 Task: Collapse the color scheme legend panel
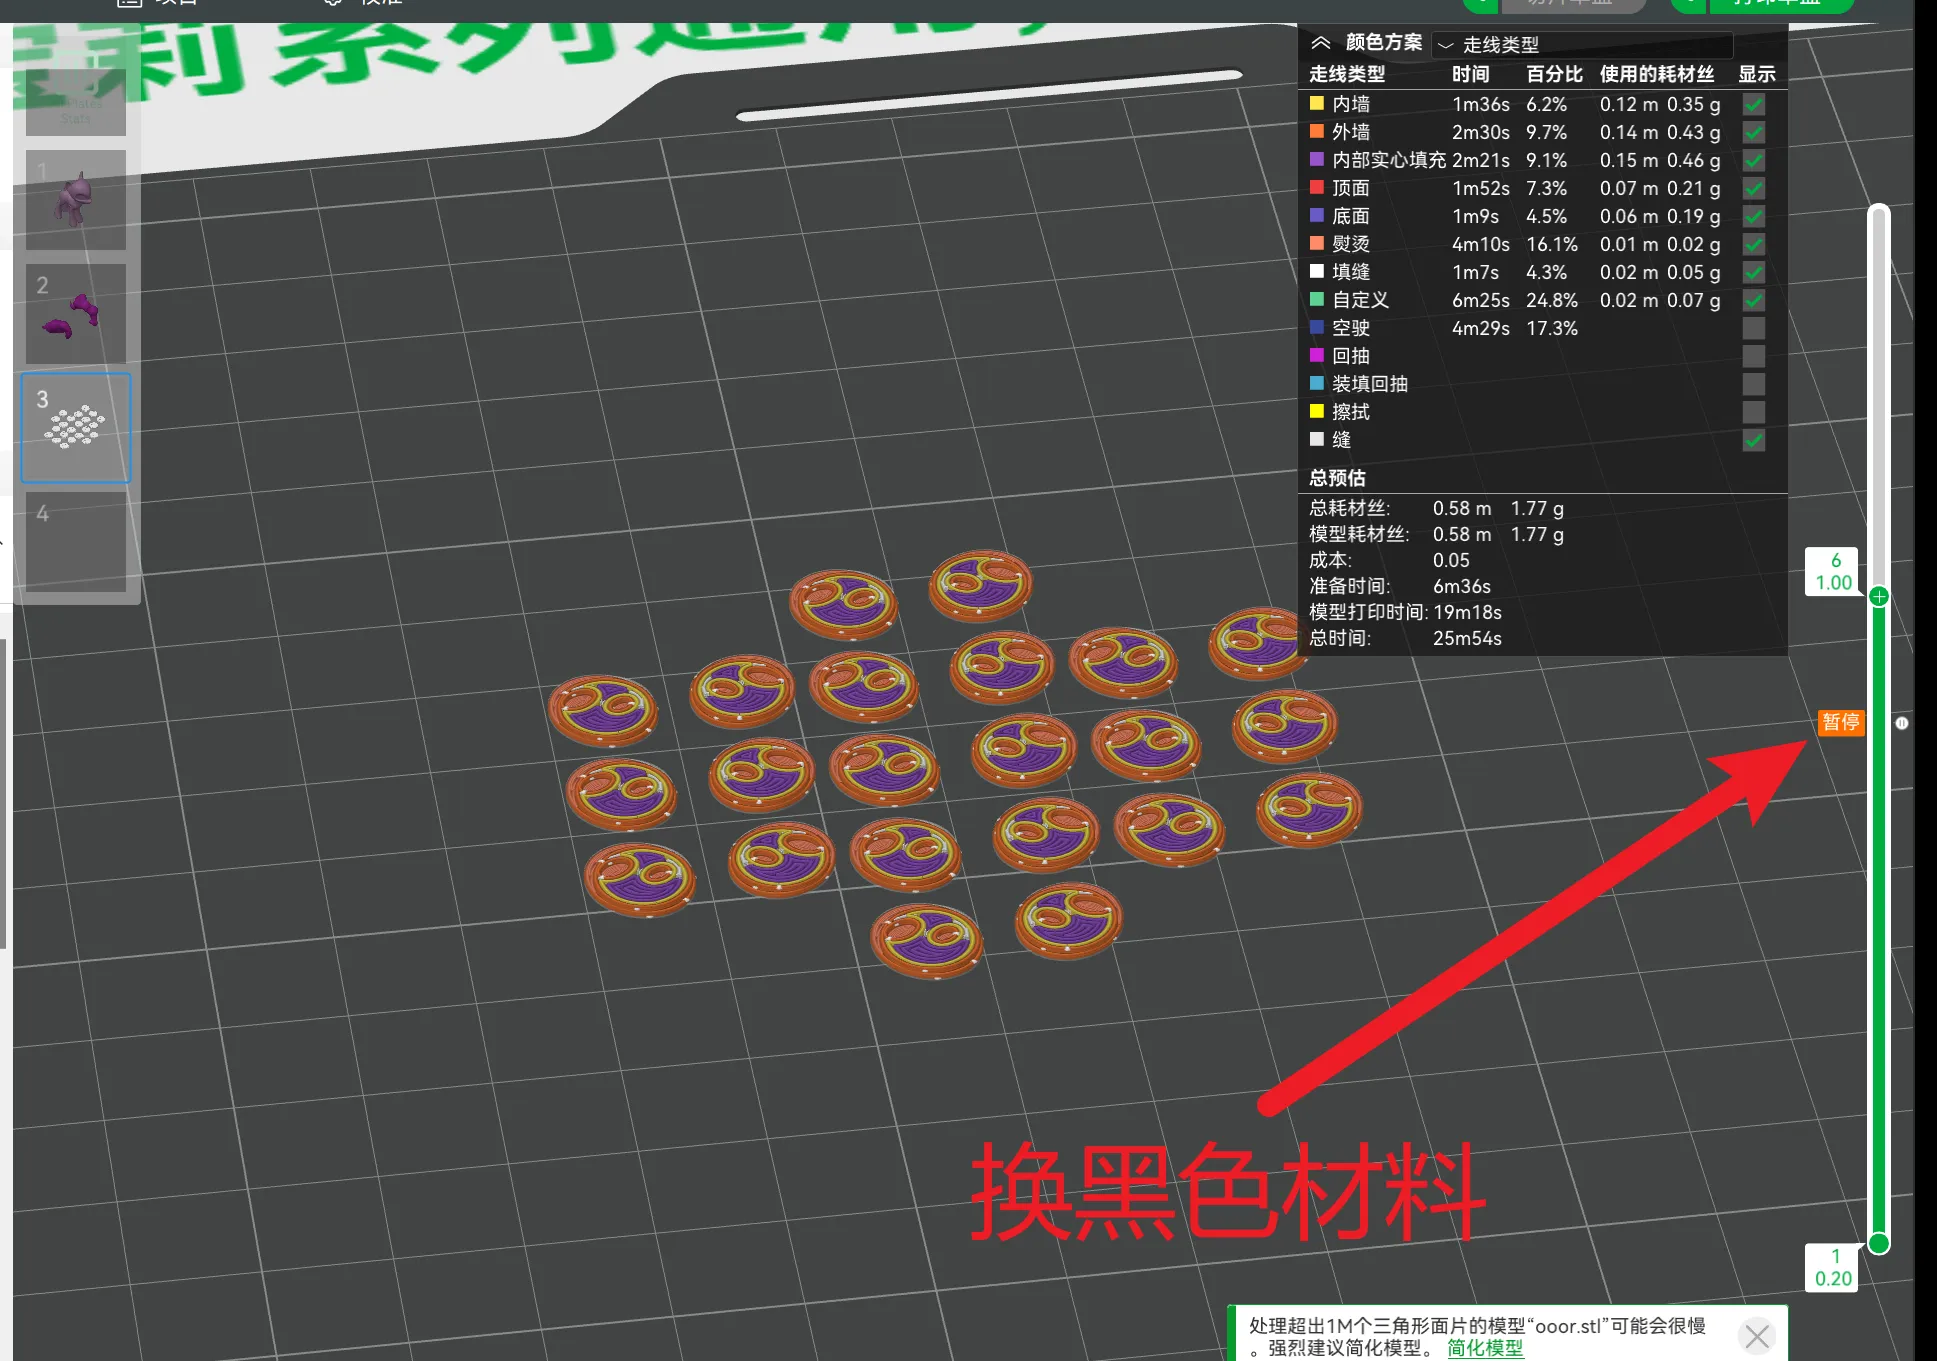coord(1320,42)
